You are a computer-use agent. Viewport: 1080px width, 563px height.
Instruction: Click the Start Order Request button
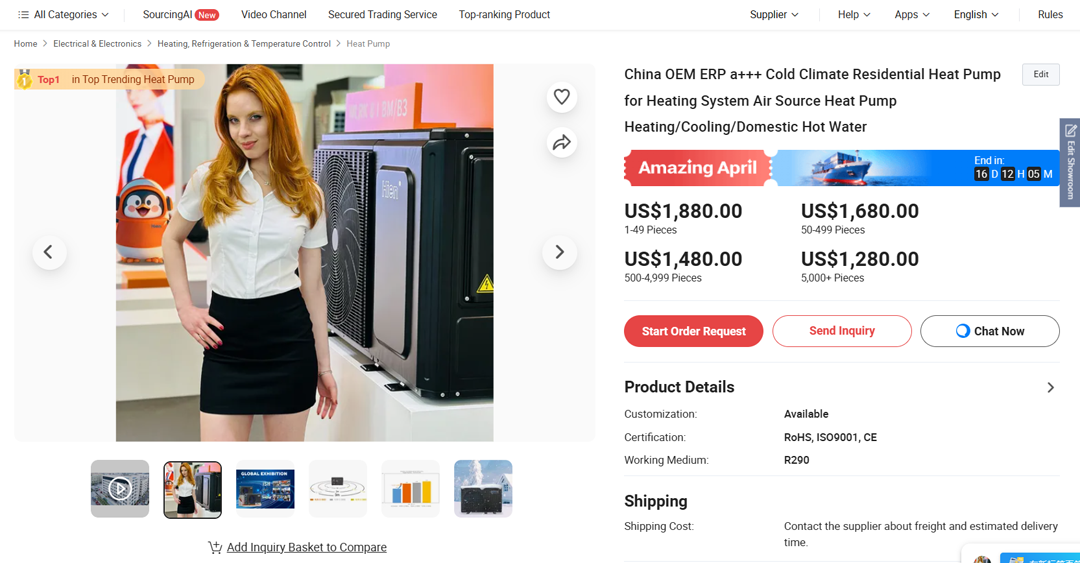coord(694,331)
